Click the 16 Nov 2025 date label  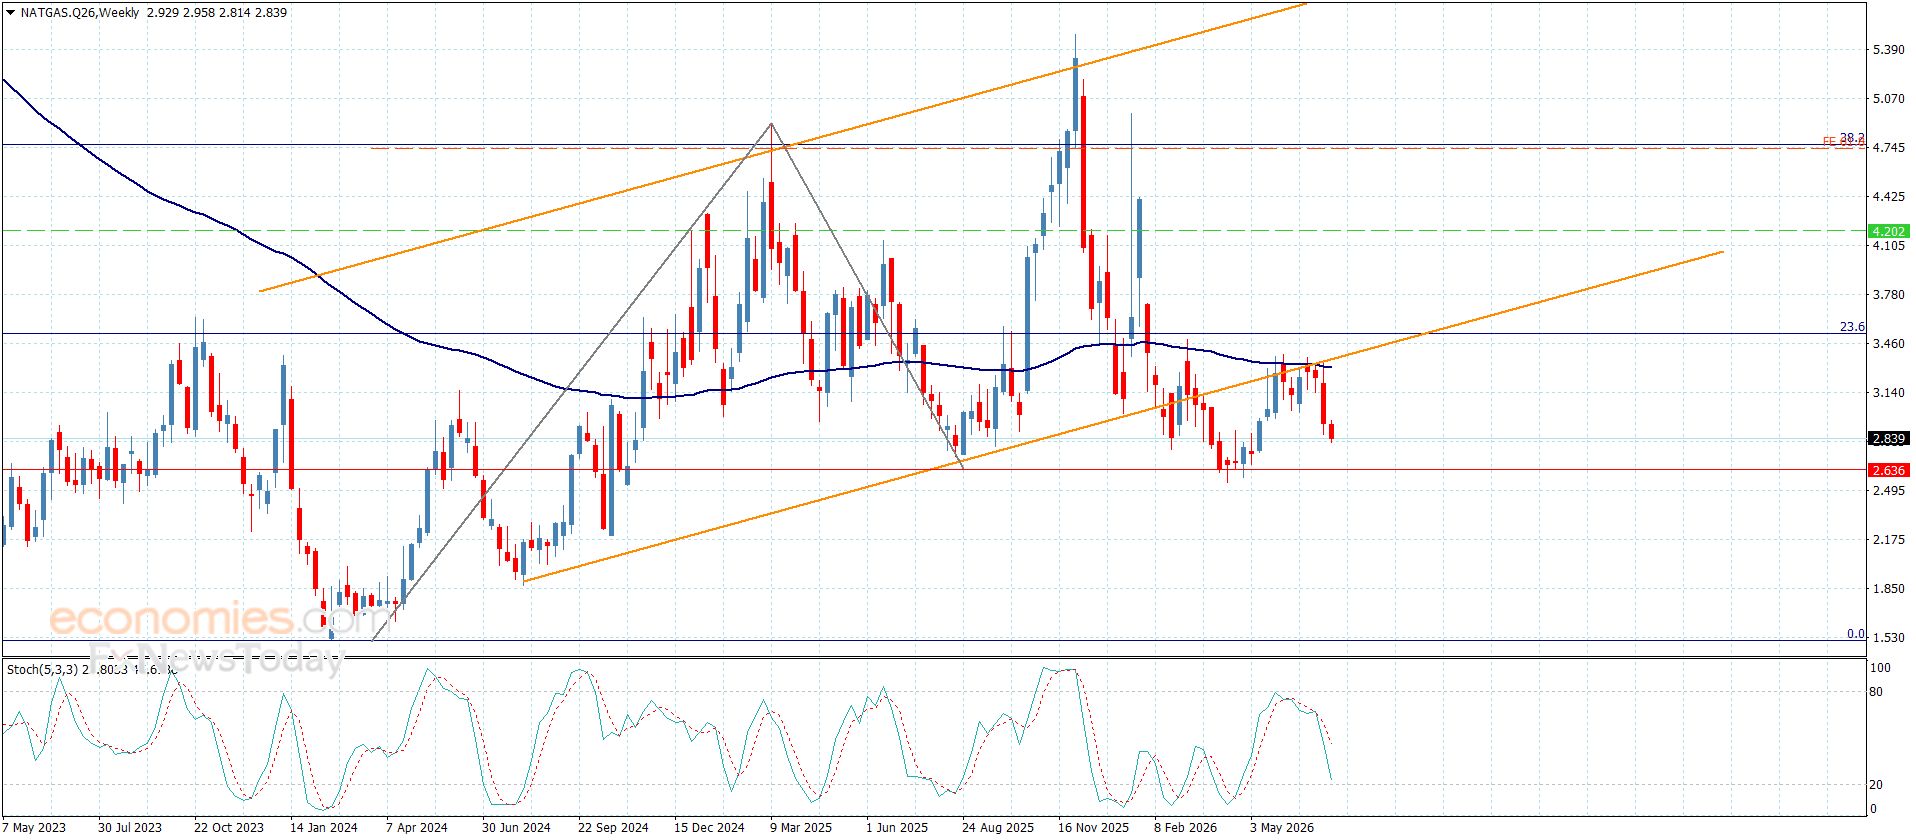1093,827
